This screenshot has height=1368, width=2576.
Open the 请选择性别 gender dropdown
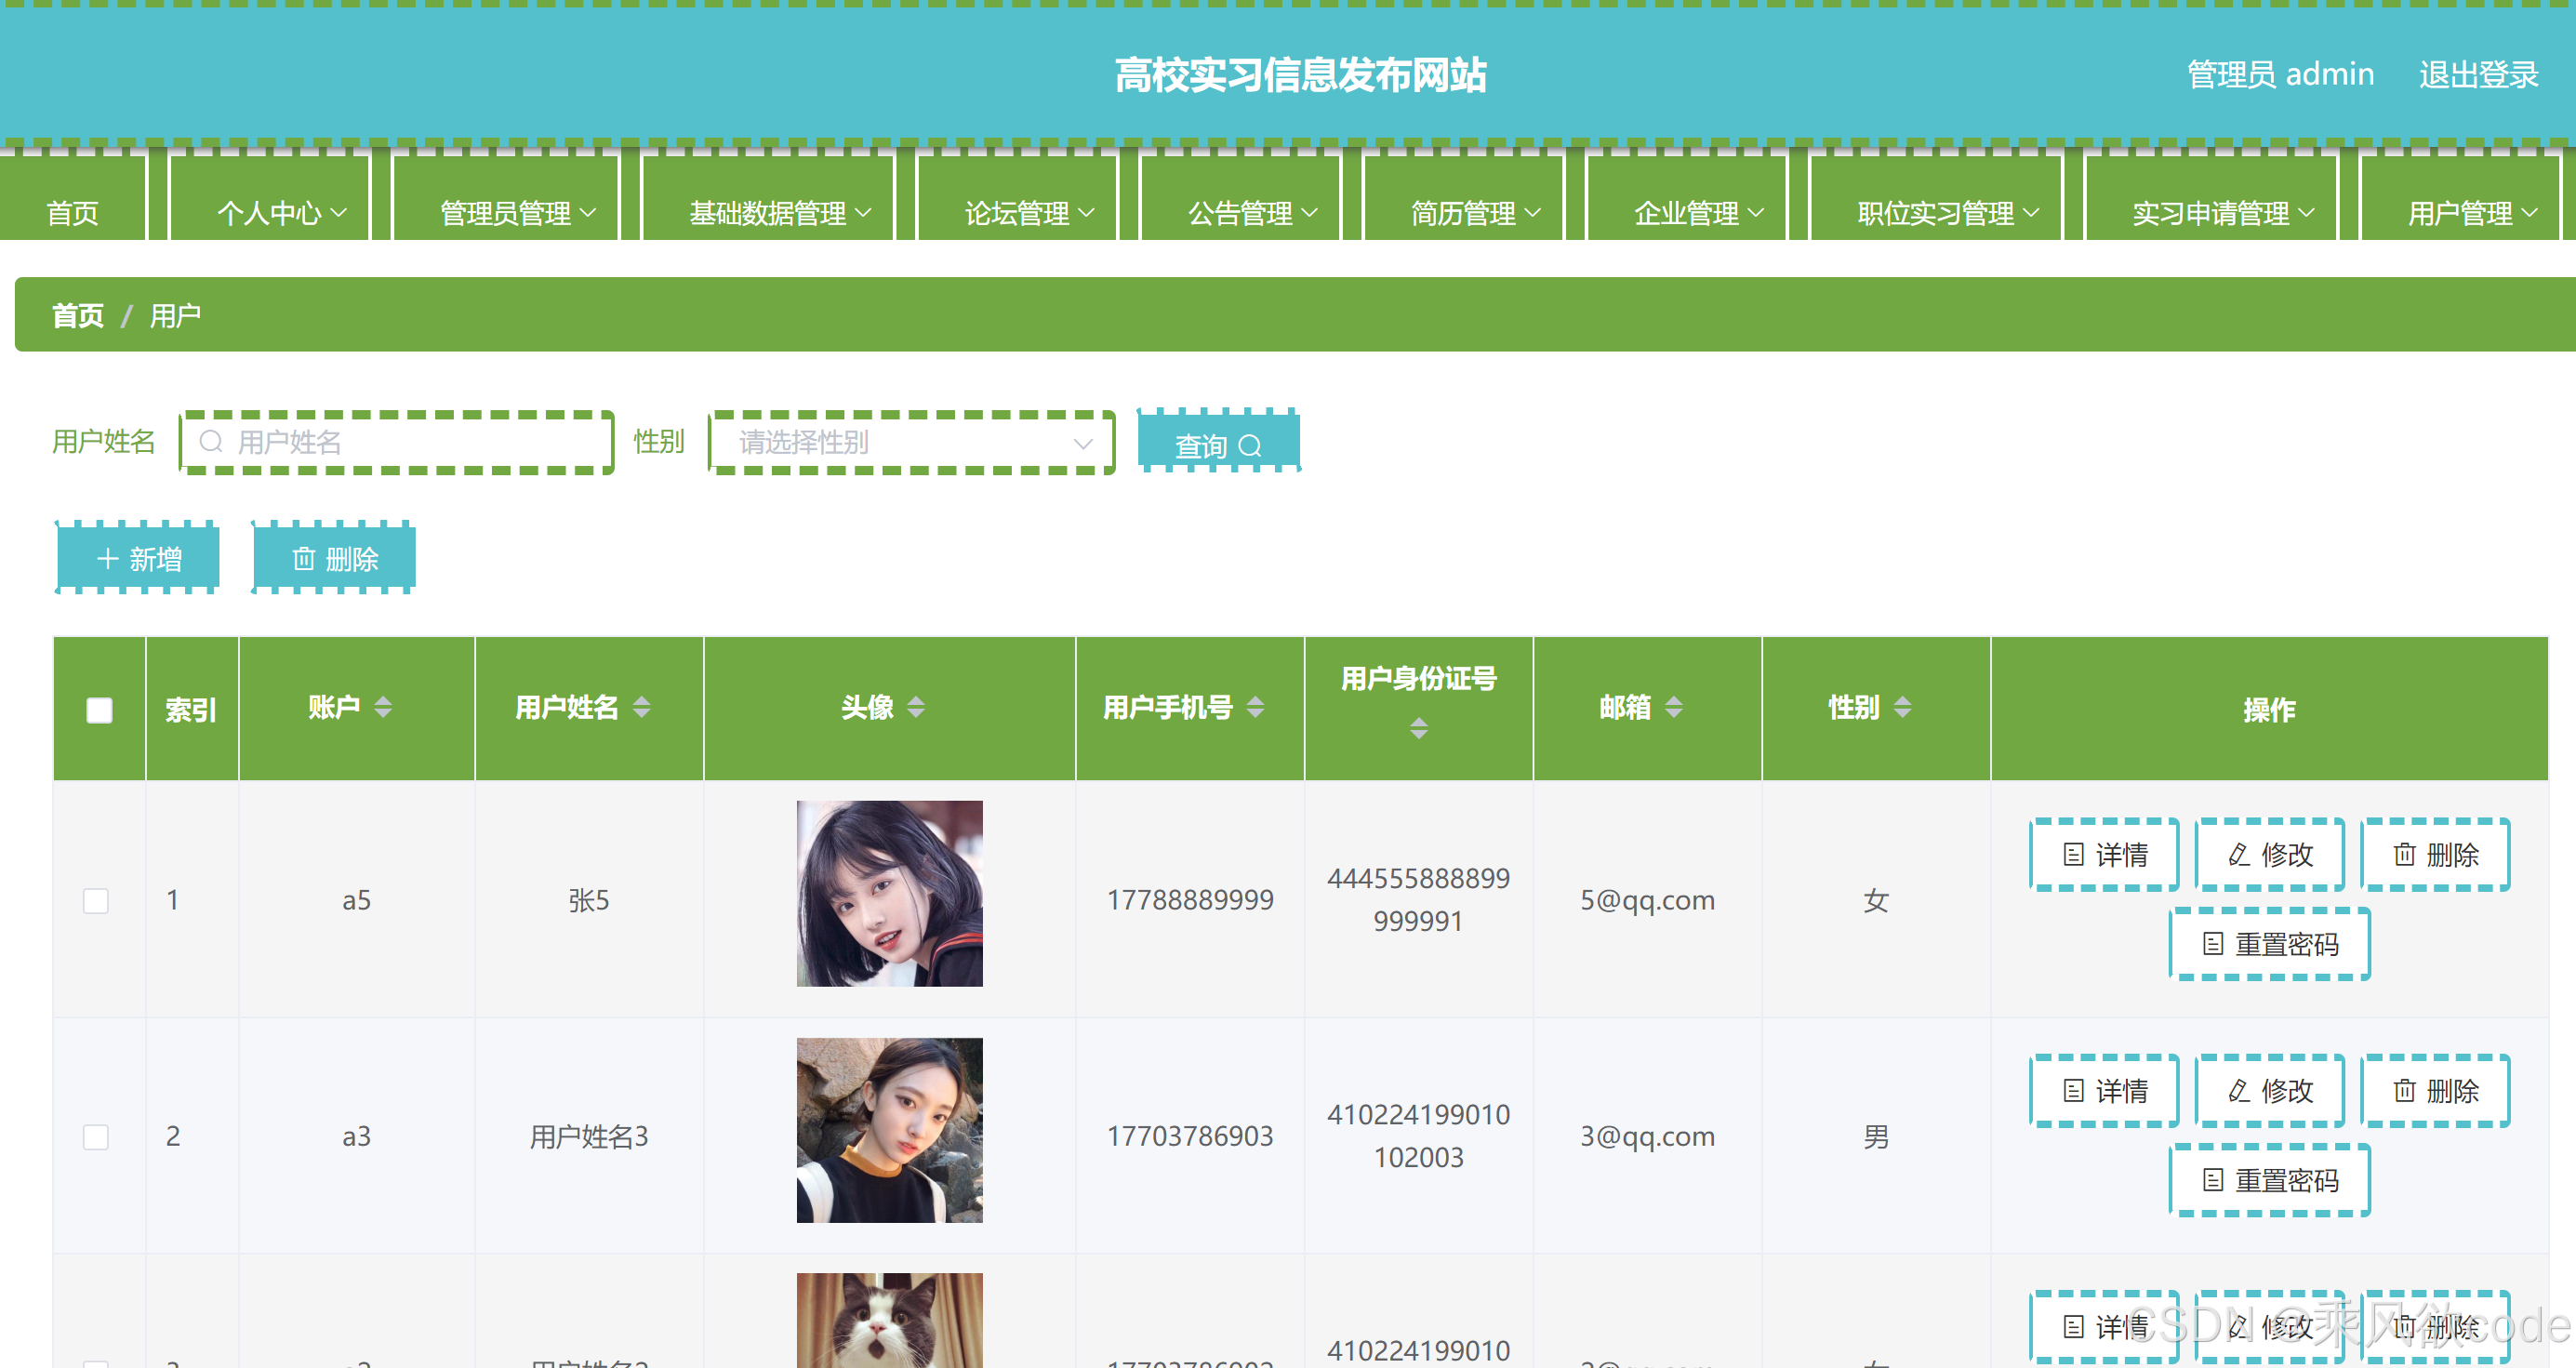pos(910,442)
